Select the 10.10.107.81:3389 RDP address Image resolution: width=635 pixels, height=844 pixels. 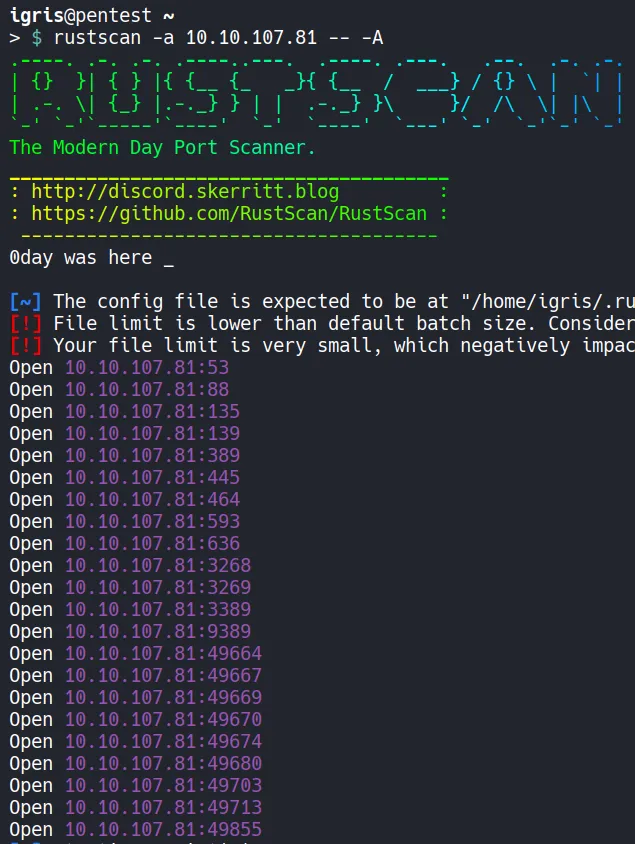click(x=158, y=609)
